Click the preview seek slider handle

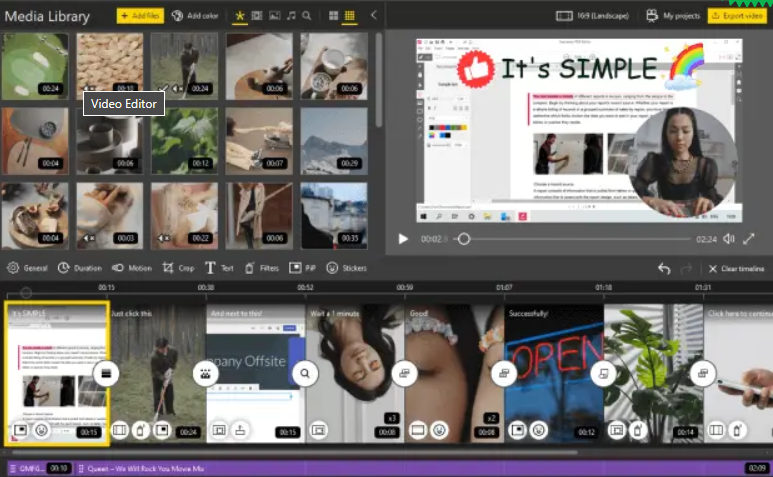[463, 239]
